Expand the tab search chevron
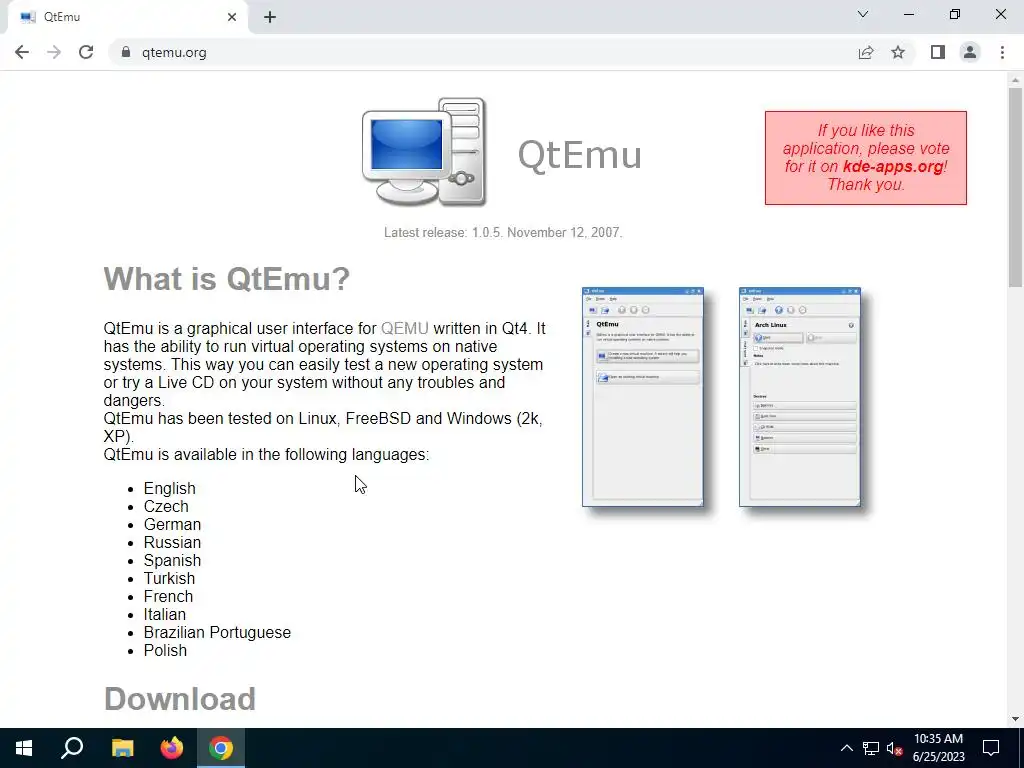The height and width of the screenshot is (768, 1024). click(863, 14)
